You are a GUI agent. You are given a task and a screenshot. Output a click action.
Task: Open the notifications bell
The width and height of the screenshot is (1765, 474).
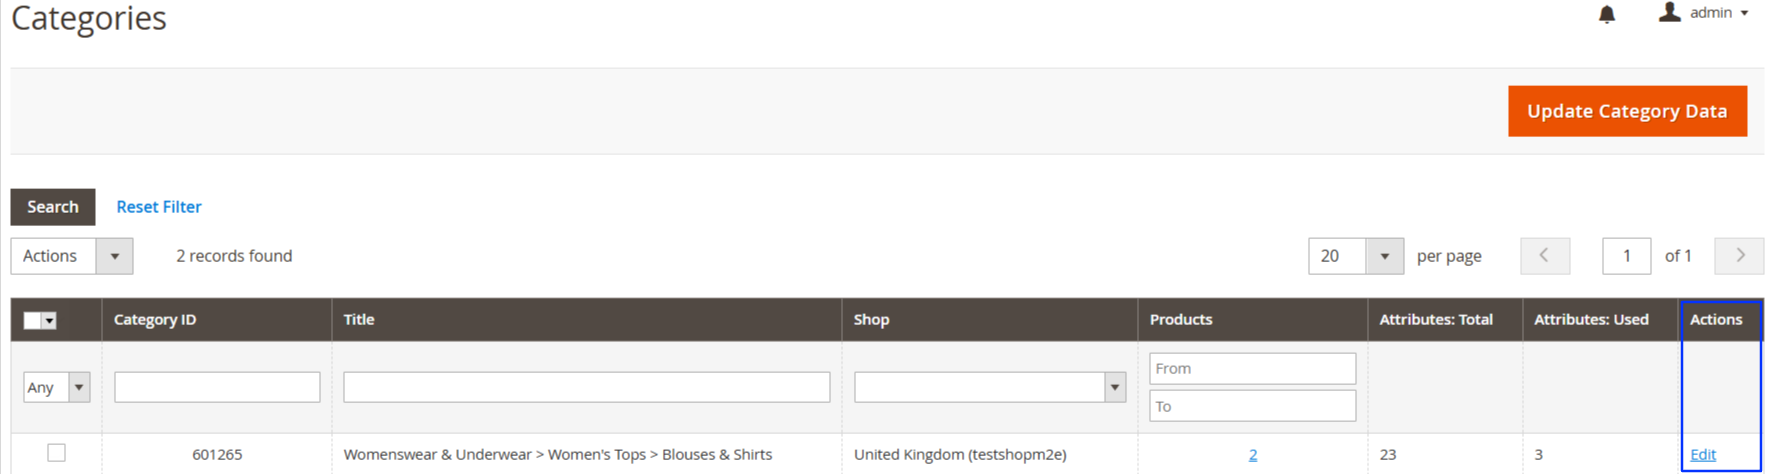pos(1606,14)
